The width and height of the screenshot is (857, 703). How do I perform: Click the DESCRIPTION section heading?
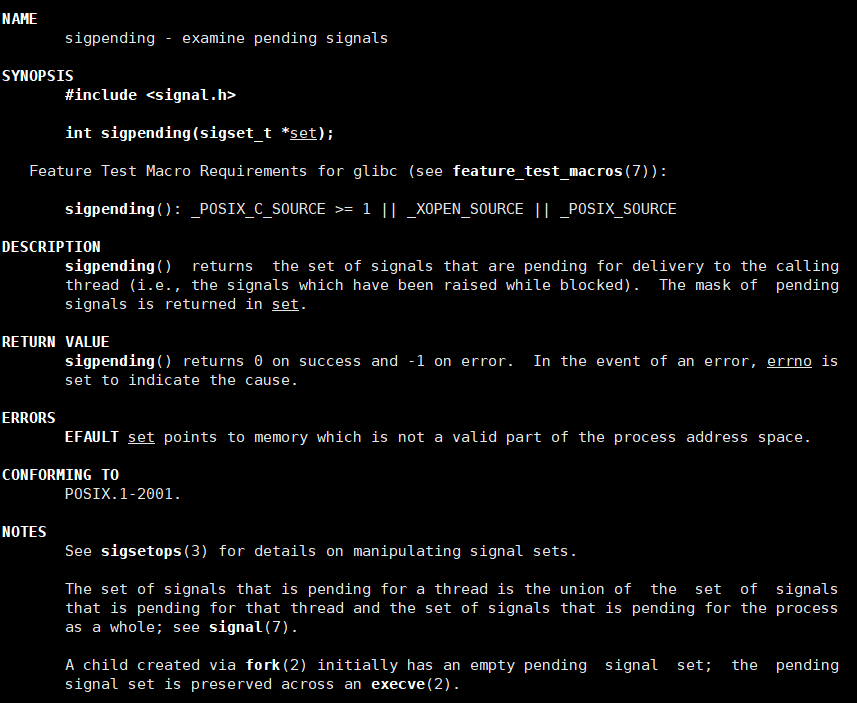click(51, 247)
